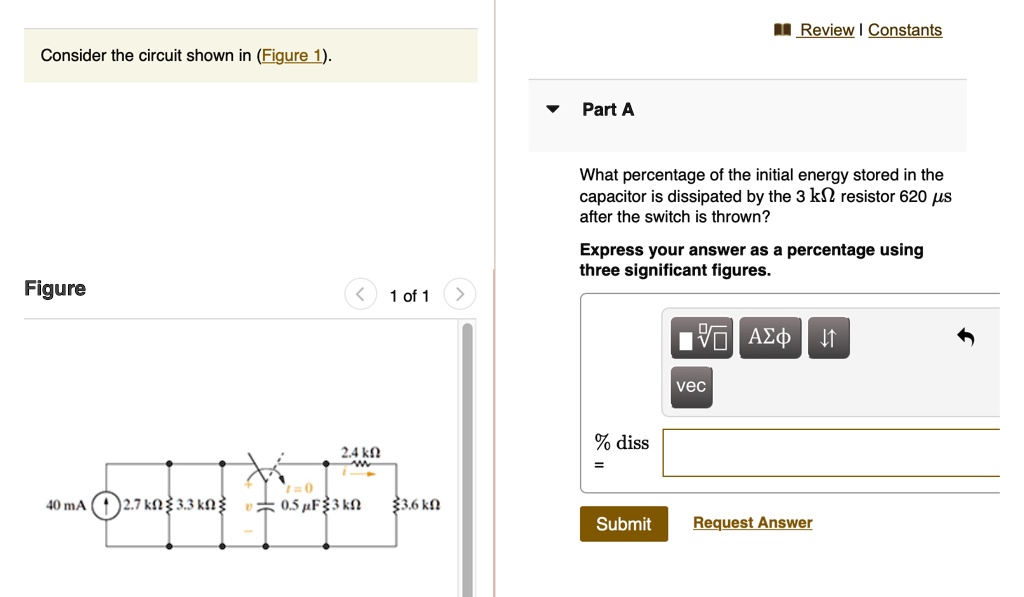This screenshot has width=1024, height=597.
Task: Advance the figure with the right chevron arrow
Action: point(459,294)
